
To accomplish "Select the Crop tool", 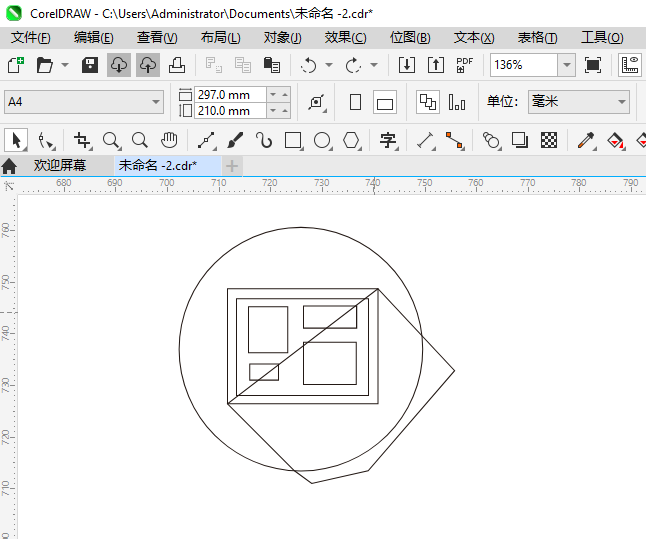I will click(x=82, y=141).
